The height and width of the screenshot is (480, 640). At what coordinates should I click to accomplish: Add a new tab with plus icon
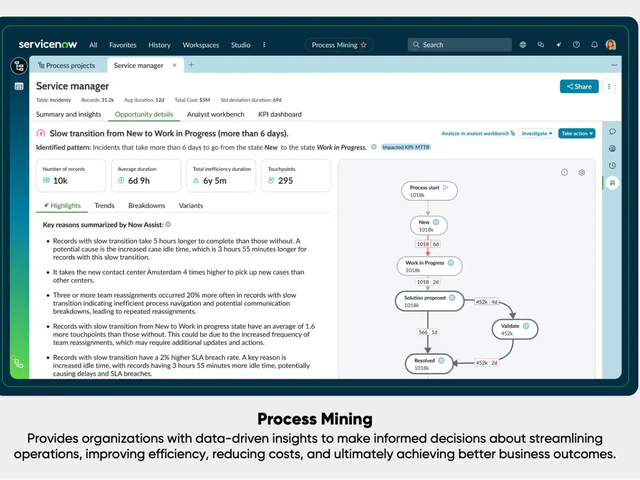point(191,65)
